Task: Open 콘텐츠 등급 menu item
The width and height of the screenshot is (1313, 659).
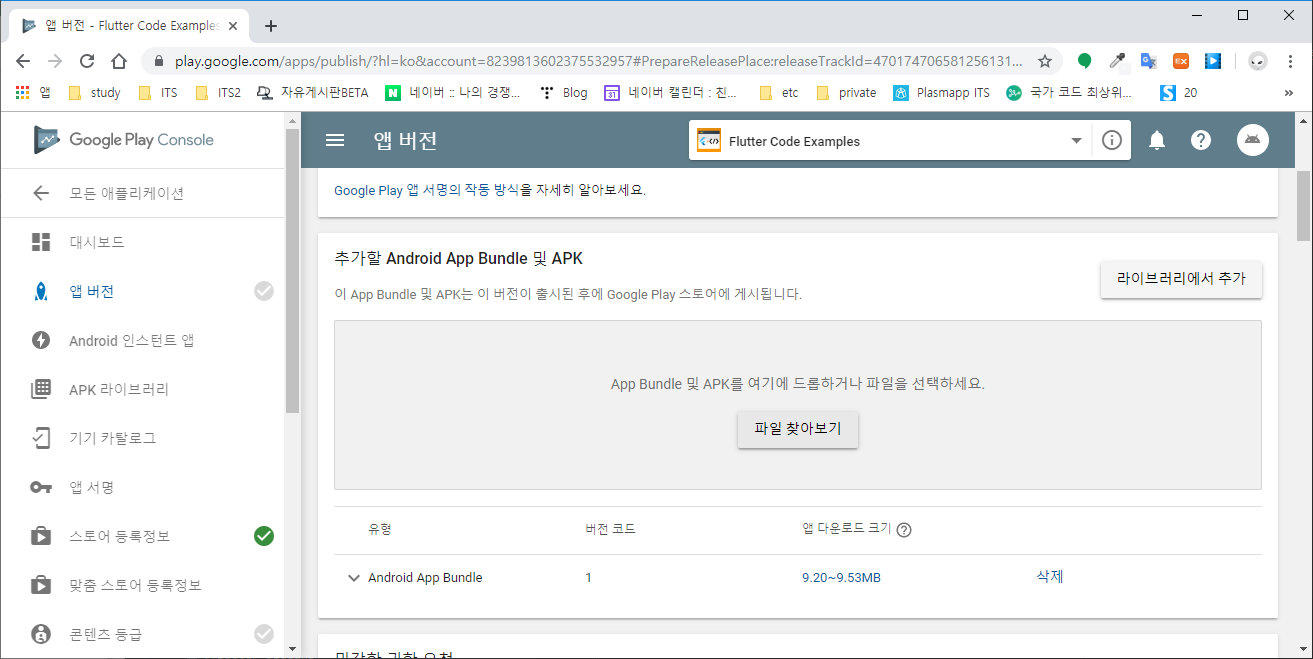Action: 105,634
